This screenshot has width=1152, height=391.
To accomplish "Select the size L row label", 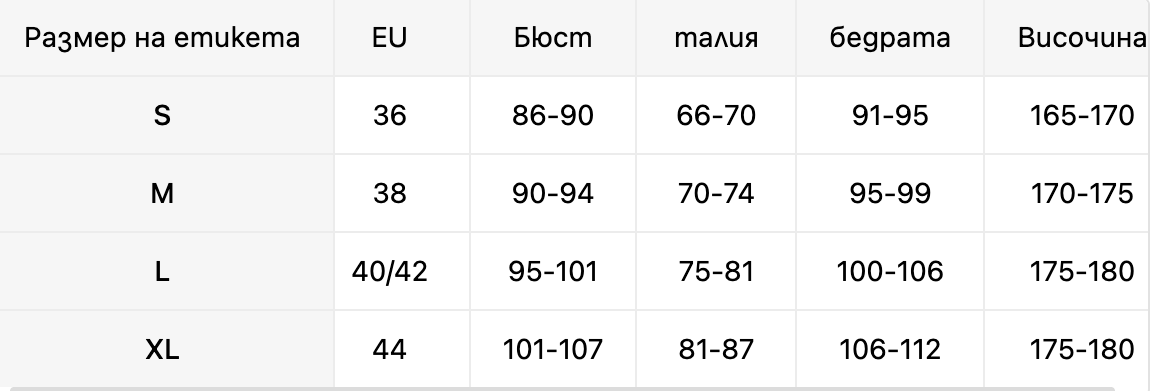I will tap(162, 272).
